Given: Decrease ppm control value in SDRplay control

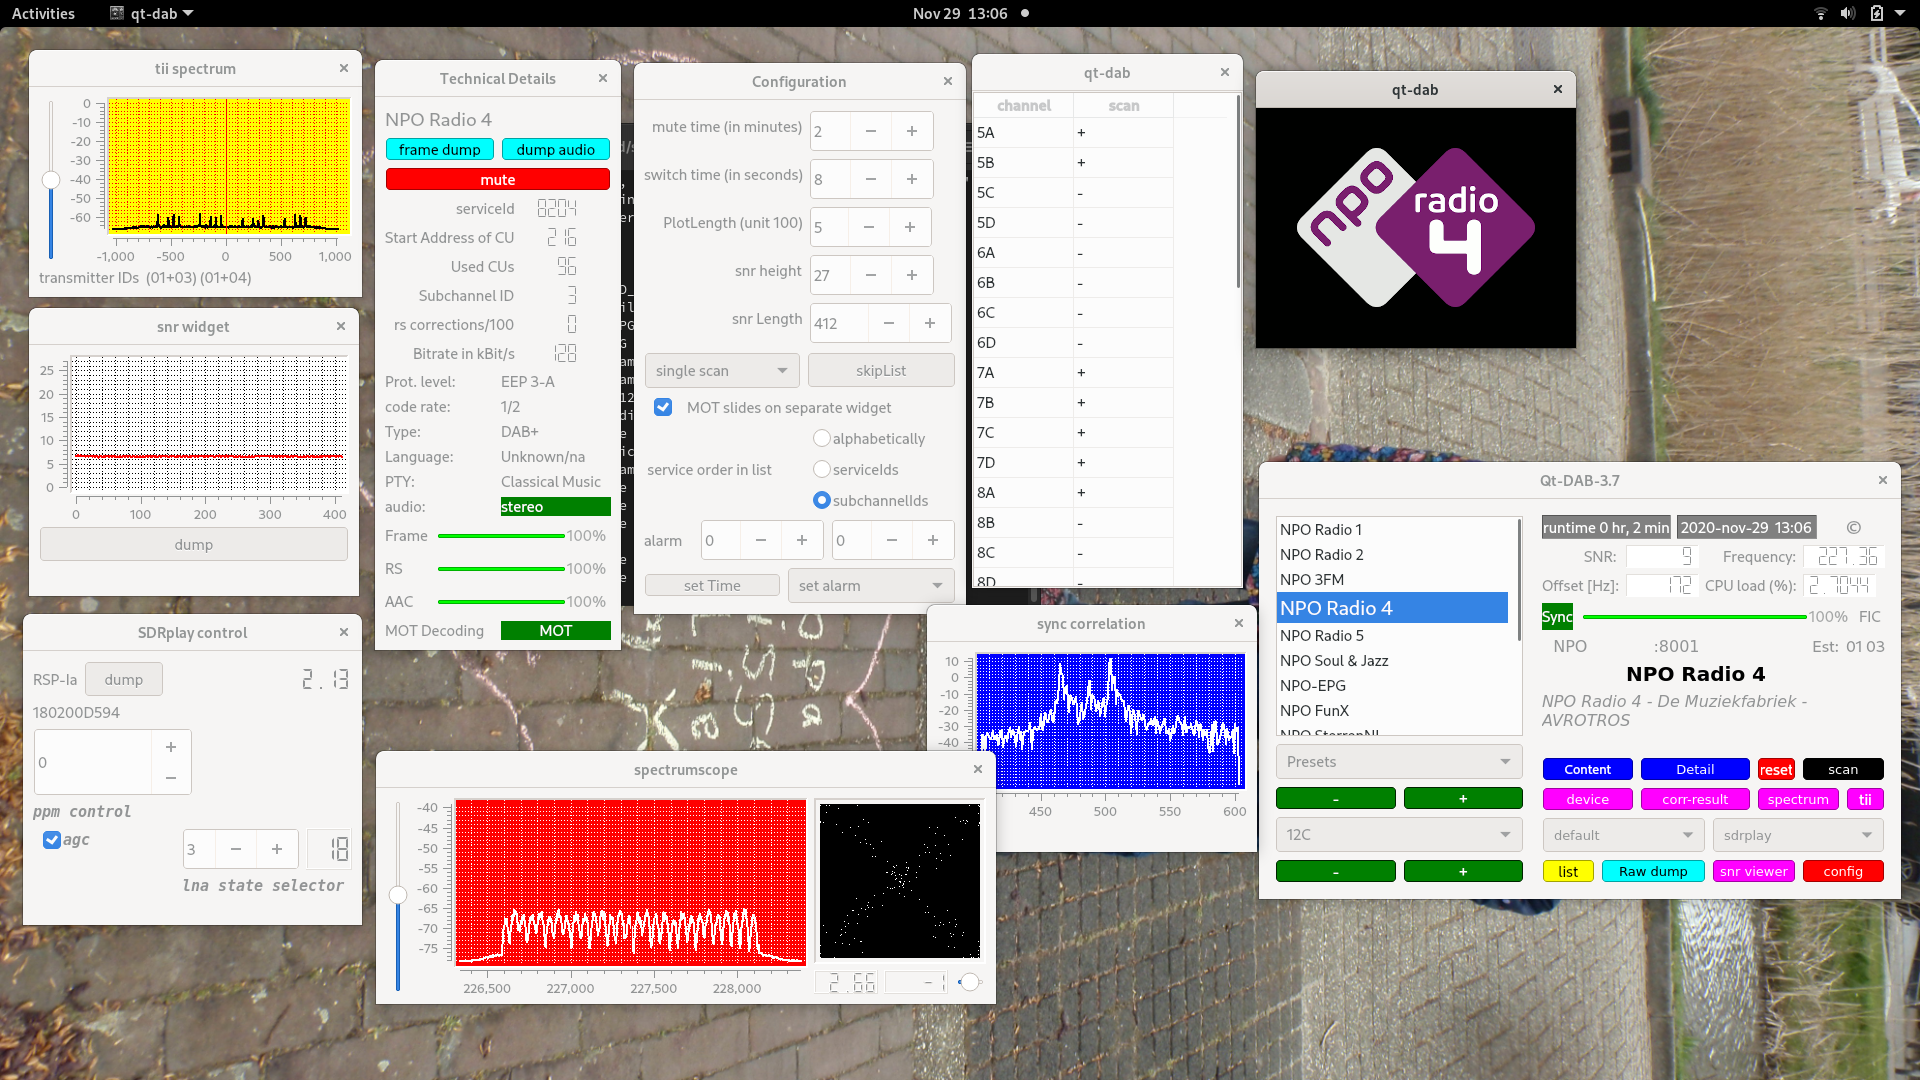Looking at the screenshot, I should [171, 778].
